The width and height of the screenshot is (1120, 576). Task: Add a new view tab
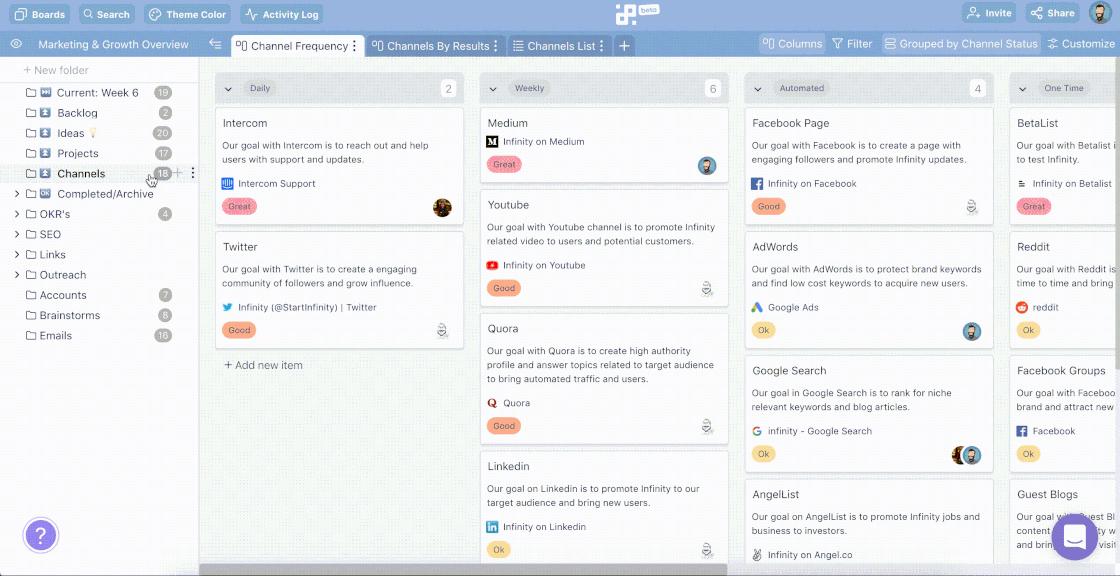tap(624, 46)
